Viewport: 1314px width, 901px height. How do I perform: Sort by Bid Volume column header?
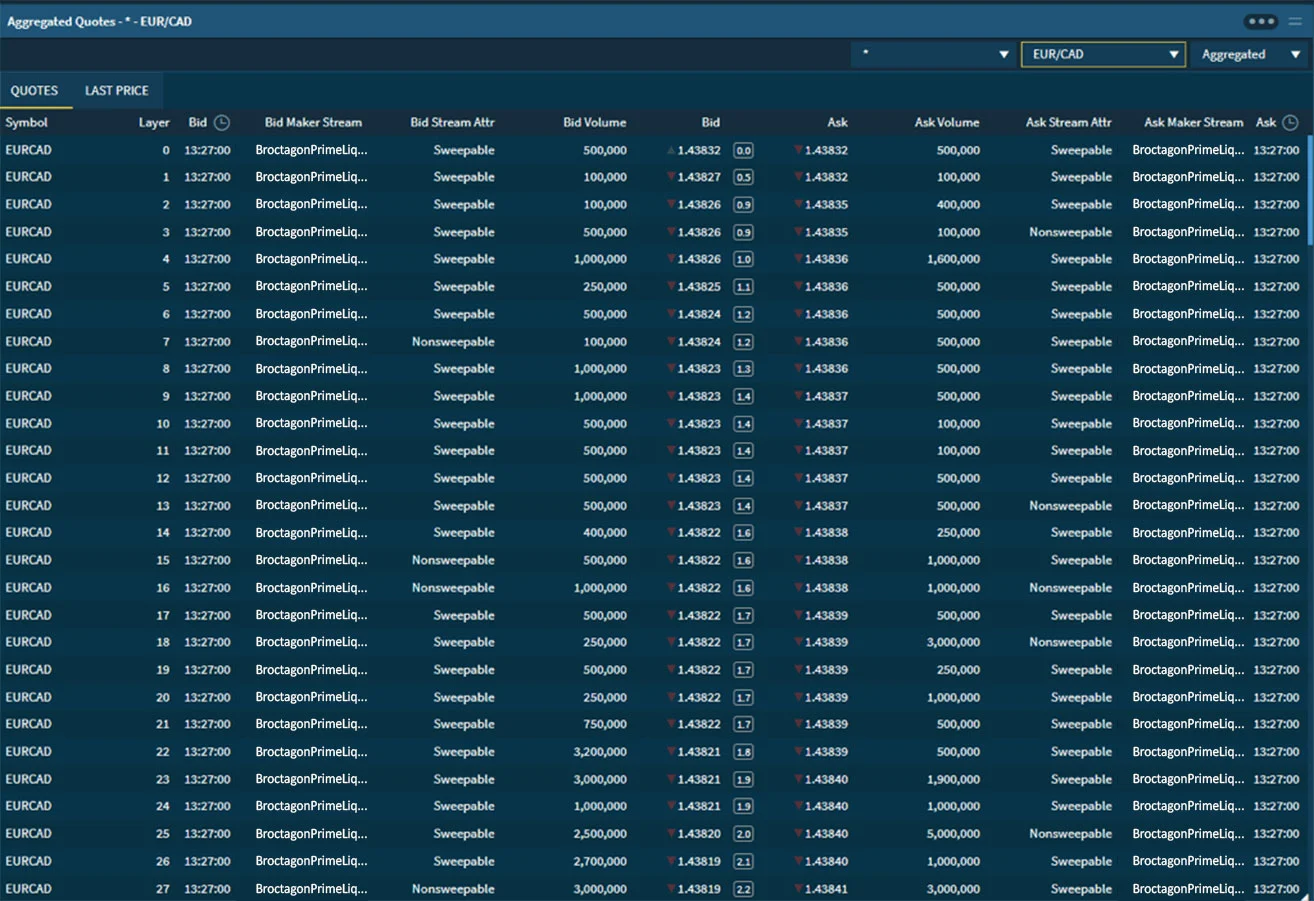tap(595, 123)
